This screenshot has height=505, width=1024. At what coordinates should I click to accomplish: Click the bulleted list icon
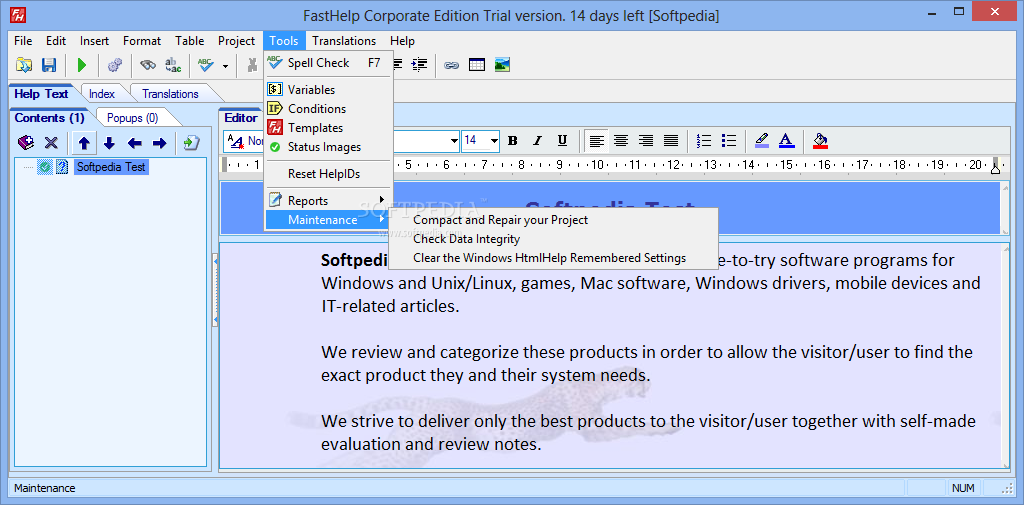tap(729, 140)
